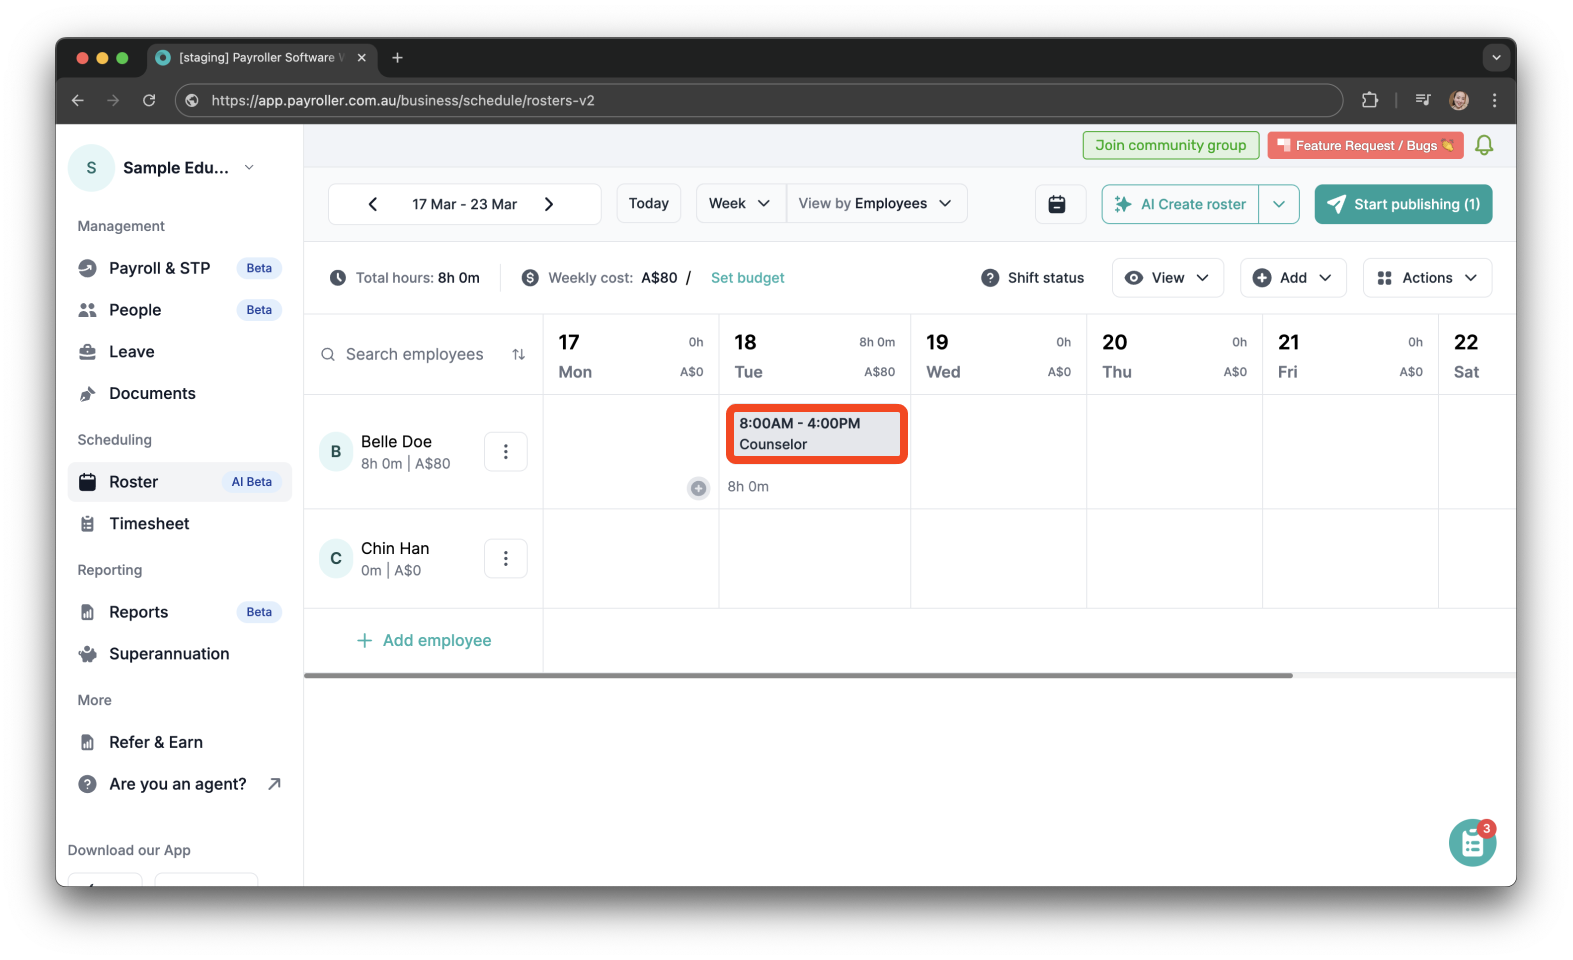Close the Payroller browser tab
Screen dimensions: 1573x960
tap(362, 58)
